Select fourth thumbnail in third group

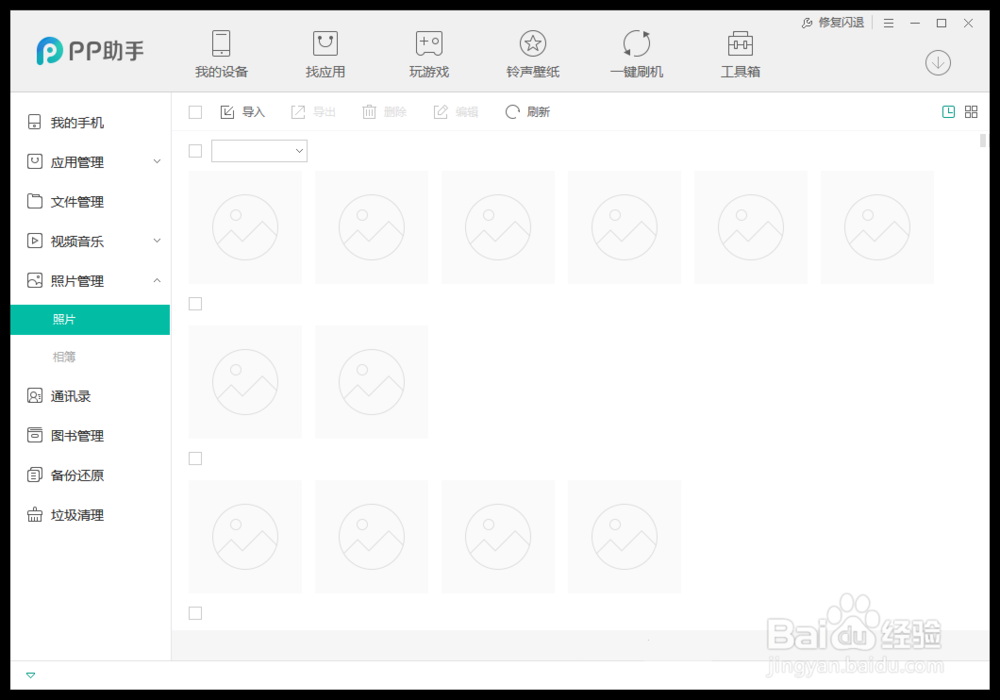pos(624,537)
